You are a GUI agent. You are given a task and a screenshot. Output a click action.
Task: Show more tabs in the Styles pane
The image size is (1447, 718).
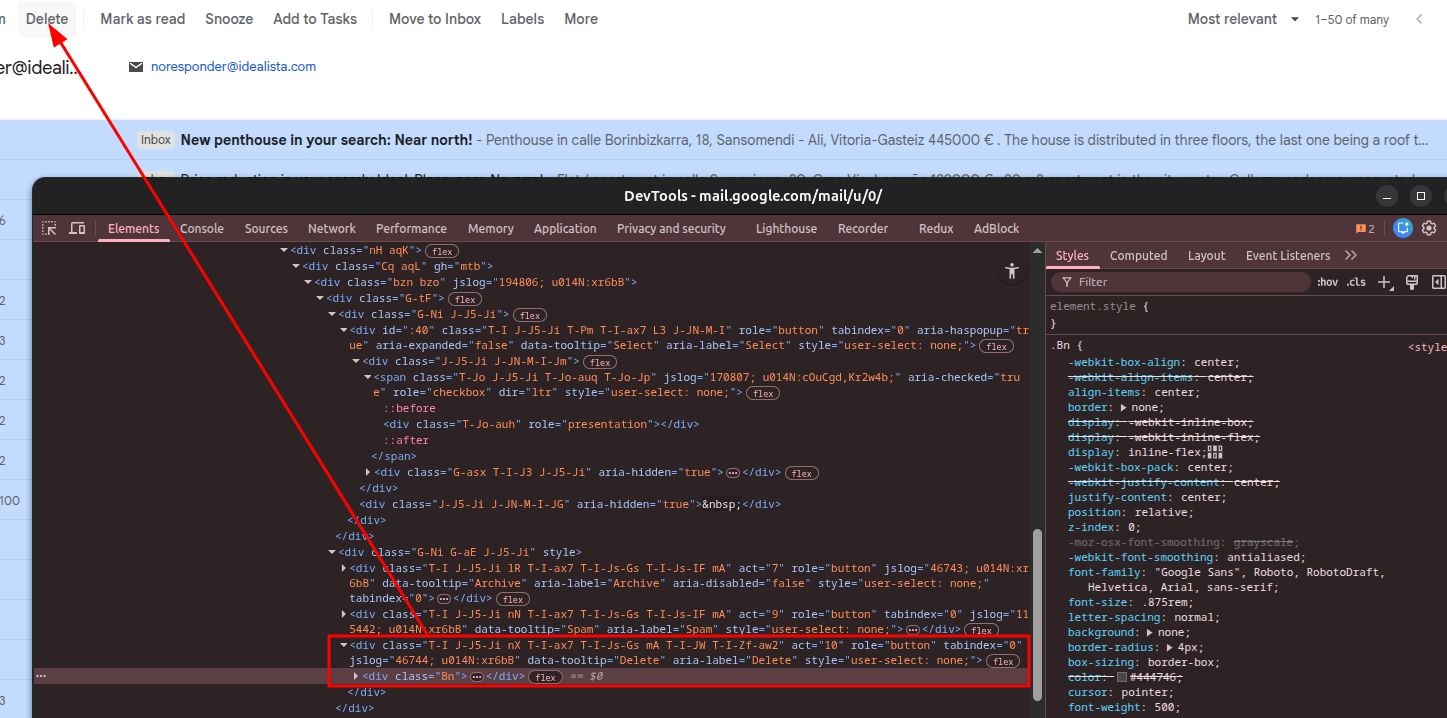(x=1351, y=255)
